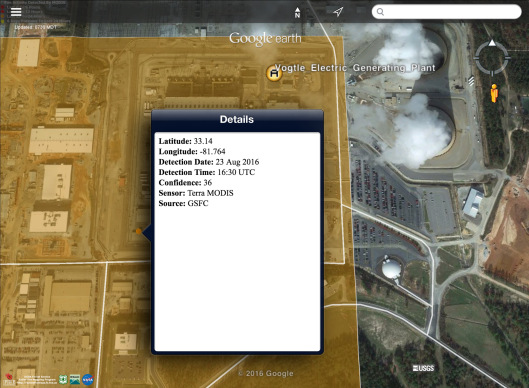529x388 pixels.
Task: Tap the red fire program logo
Action: pyautogui.click(x=9, y=380)
